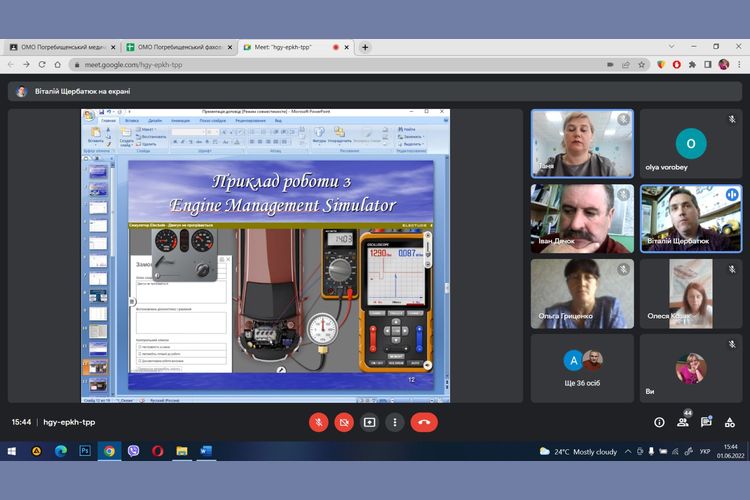The image size is (750, 500).
Task: Open the chat with everyone panel
Action: pos(707,422)
